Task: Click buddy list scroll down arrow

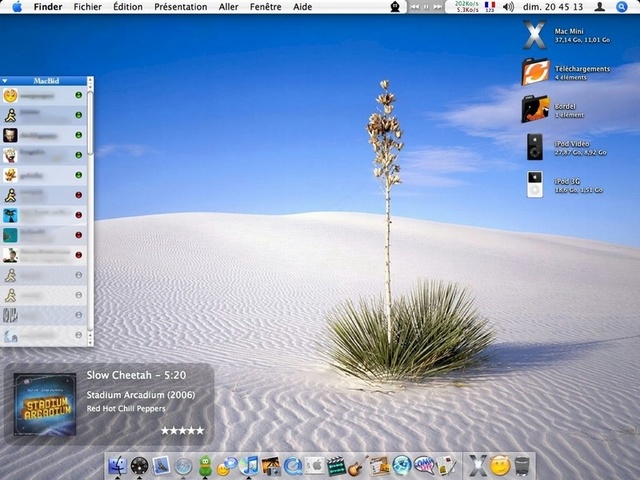Action: coord(90,342)
